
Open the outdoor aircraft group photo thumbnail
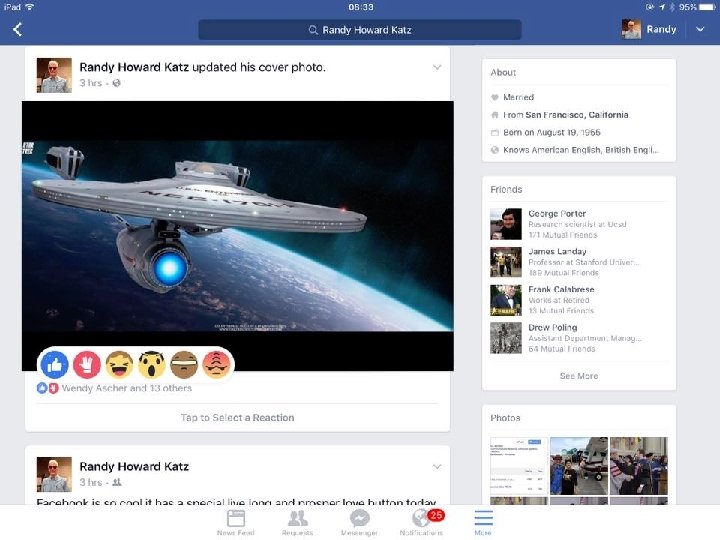[579, 466]
